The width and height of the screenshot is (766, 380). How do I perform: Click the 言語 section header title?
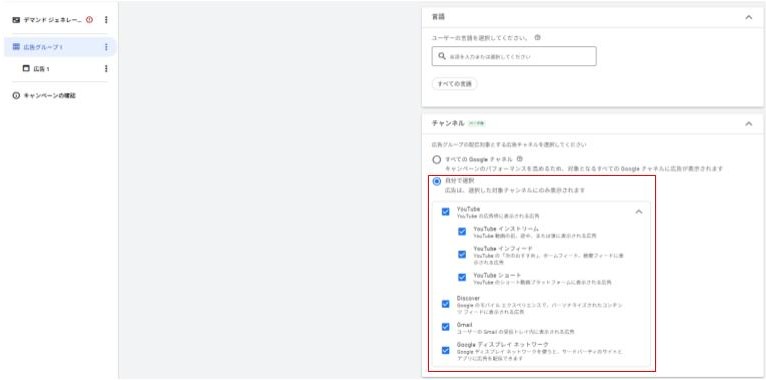[x=438, y=17]
